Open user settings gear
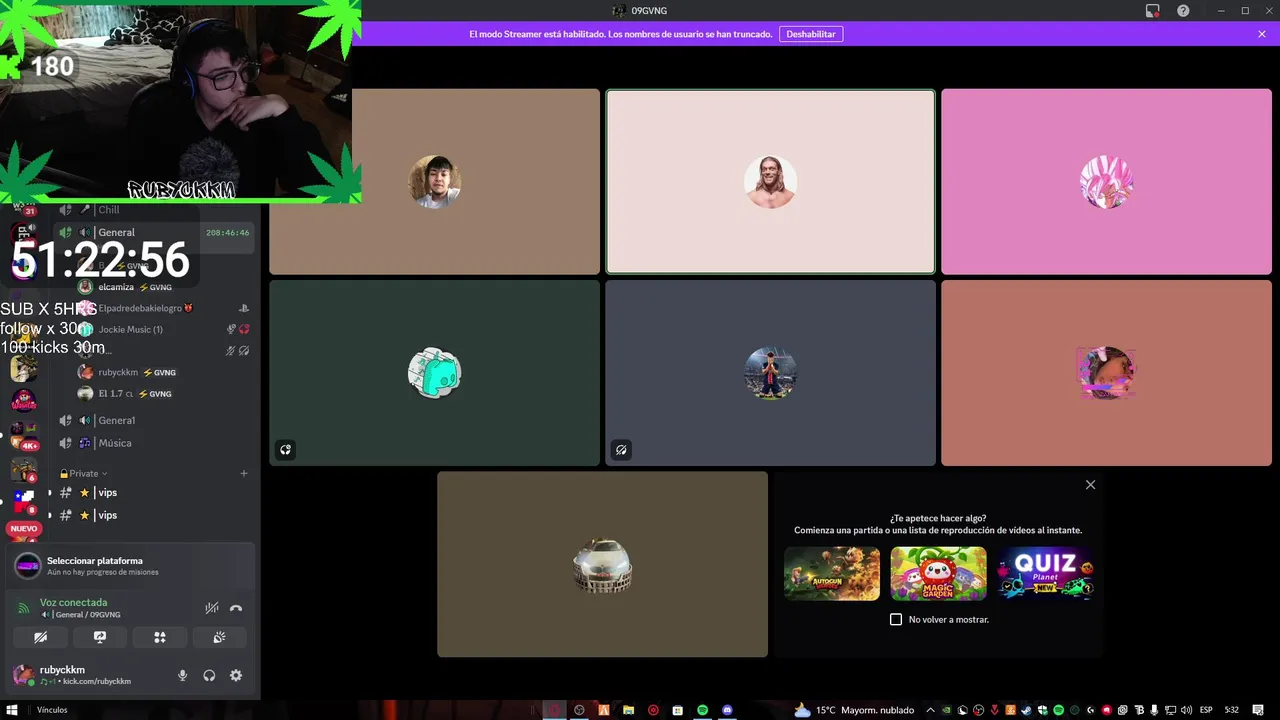The height and width of the screenshot is (720, 1280). coord(236,675)
